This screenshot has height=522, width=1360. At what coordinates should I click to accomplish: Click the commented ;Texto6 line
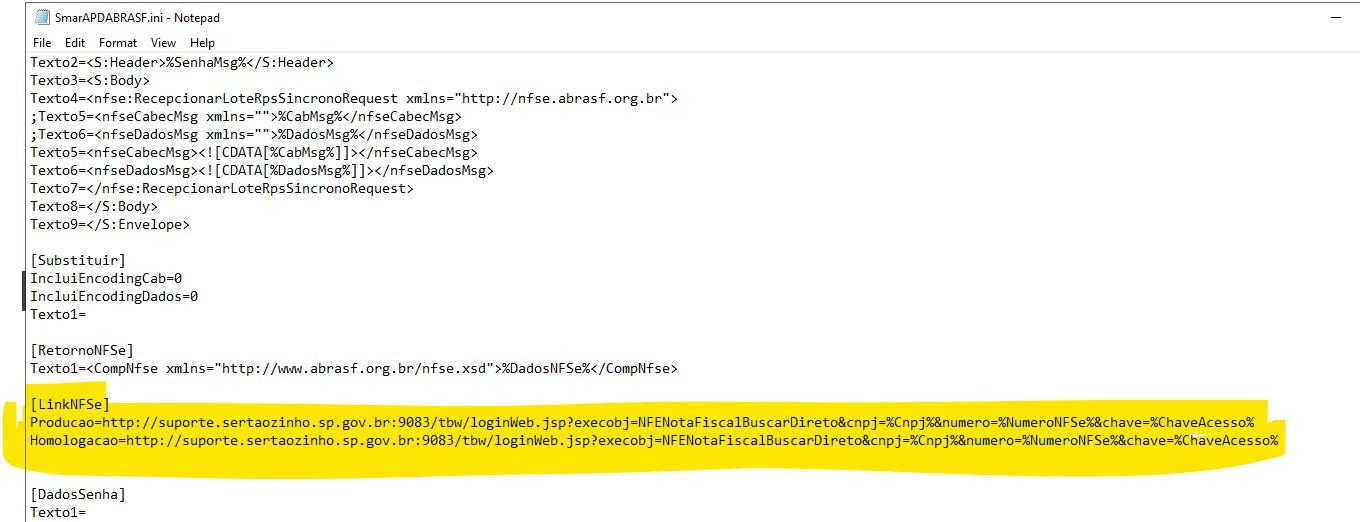[x=254, y=134]
